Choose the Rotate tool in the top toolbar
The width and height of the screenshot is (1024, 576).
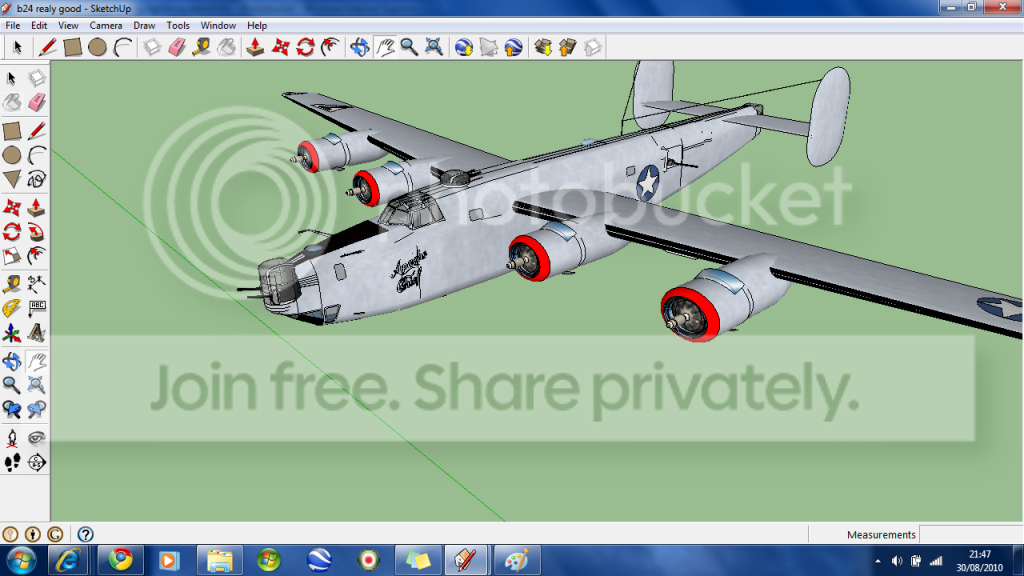pos(306,47)
